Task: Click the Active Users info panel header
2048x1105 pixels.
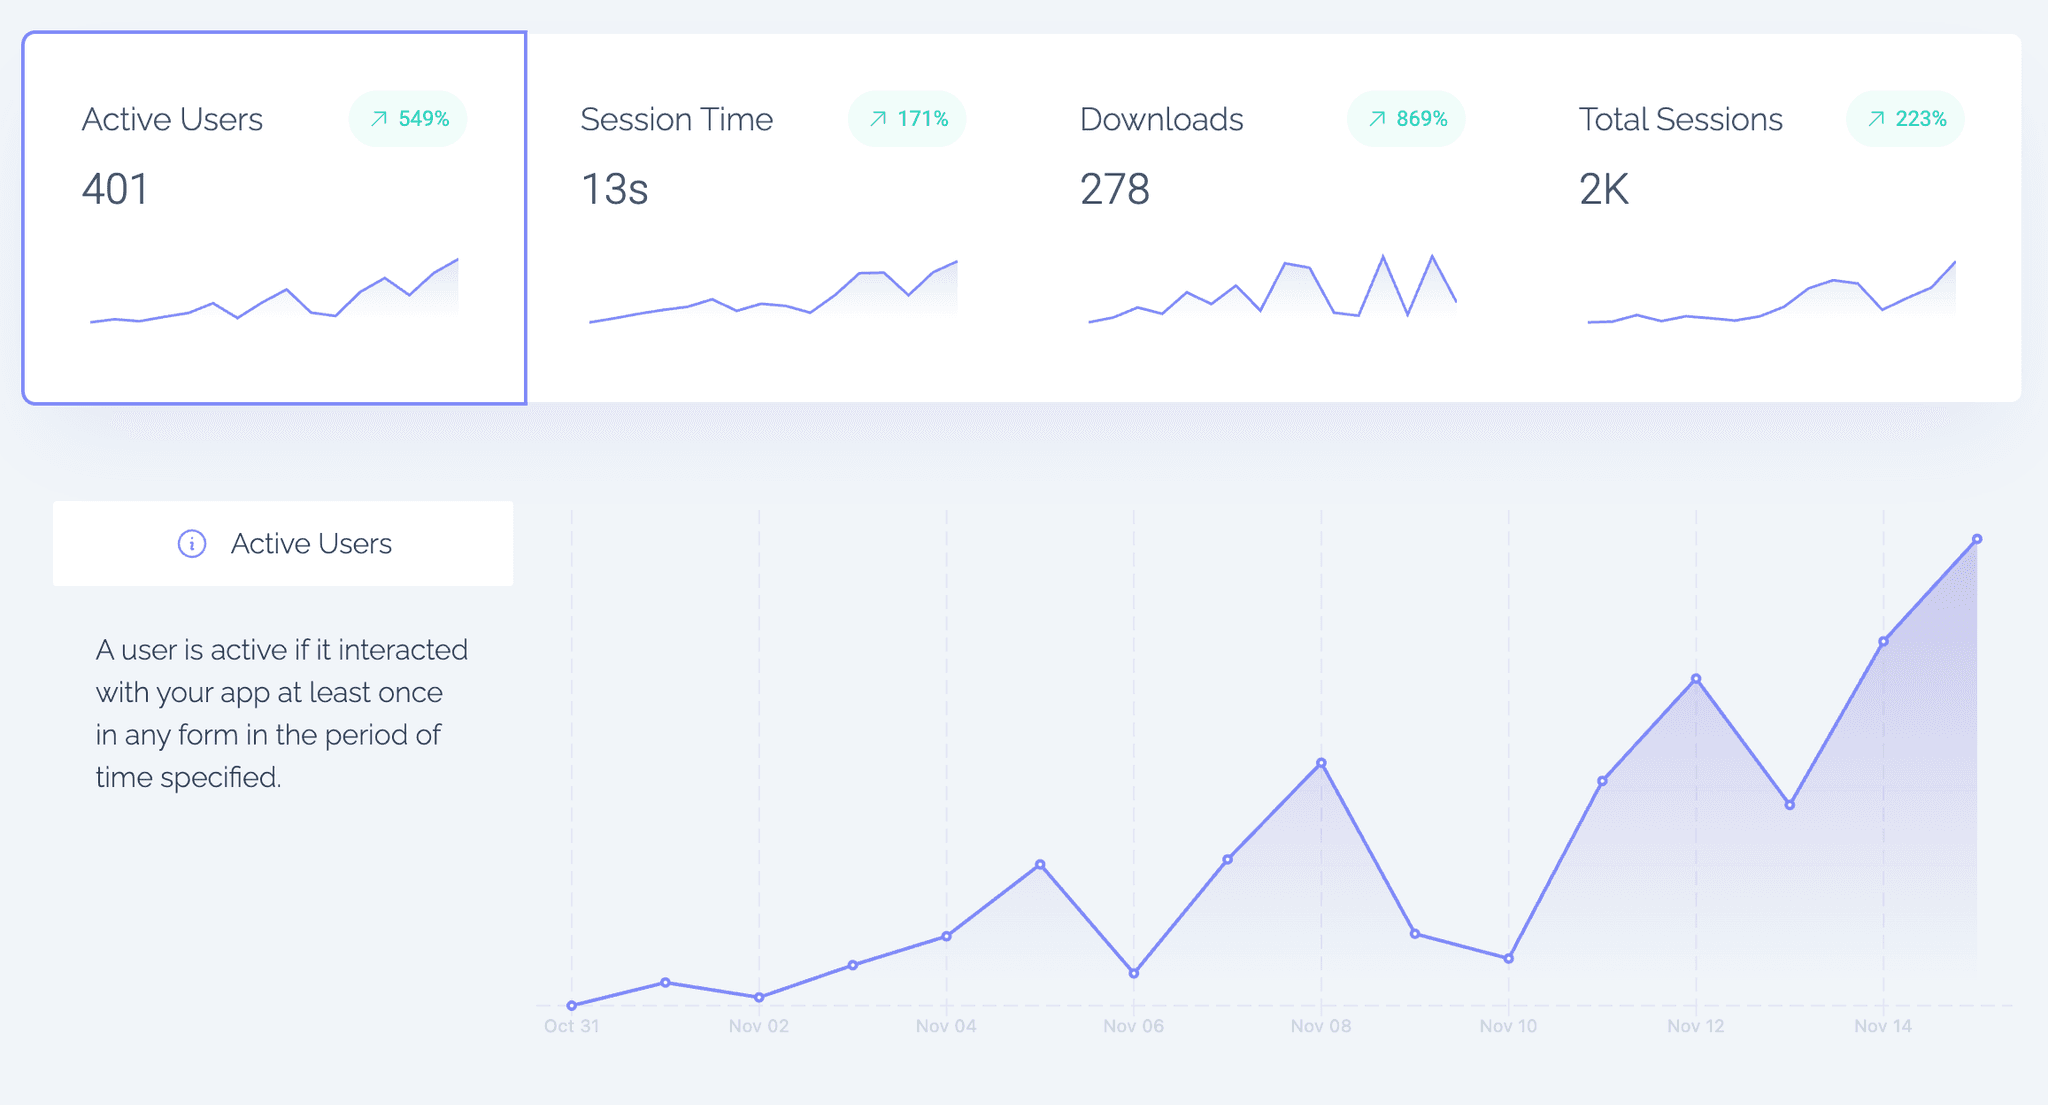Action: point(283,543)
